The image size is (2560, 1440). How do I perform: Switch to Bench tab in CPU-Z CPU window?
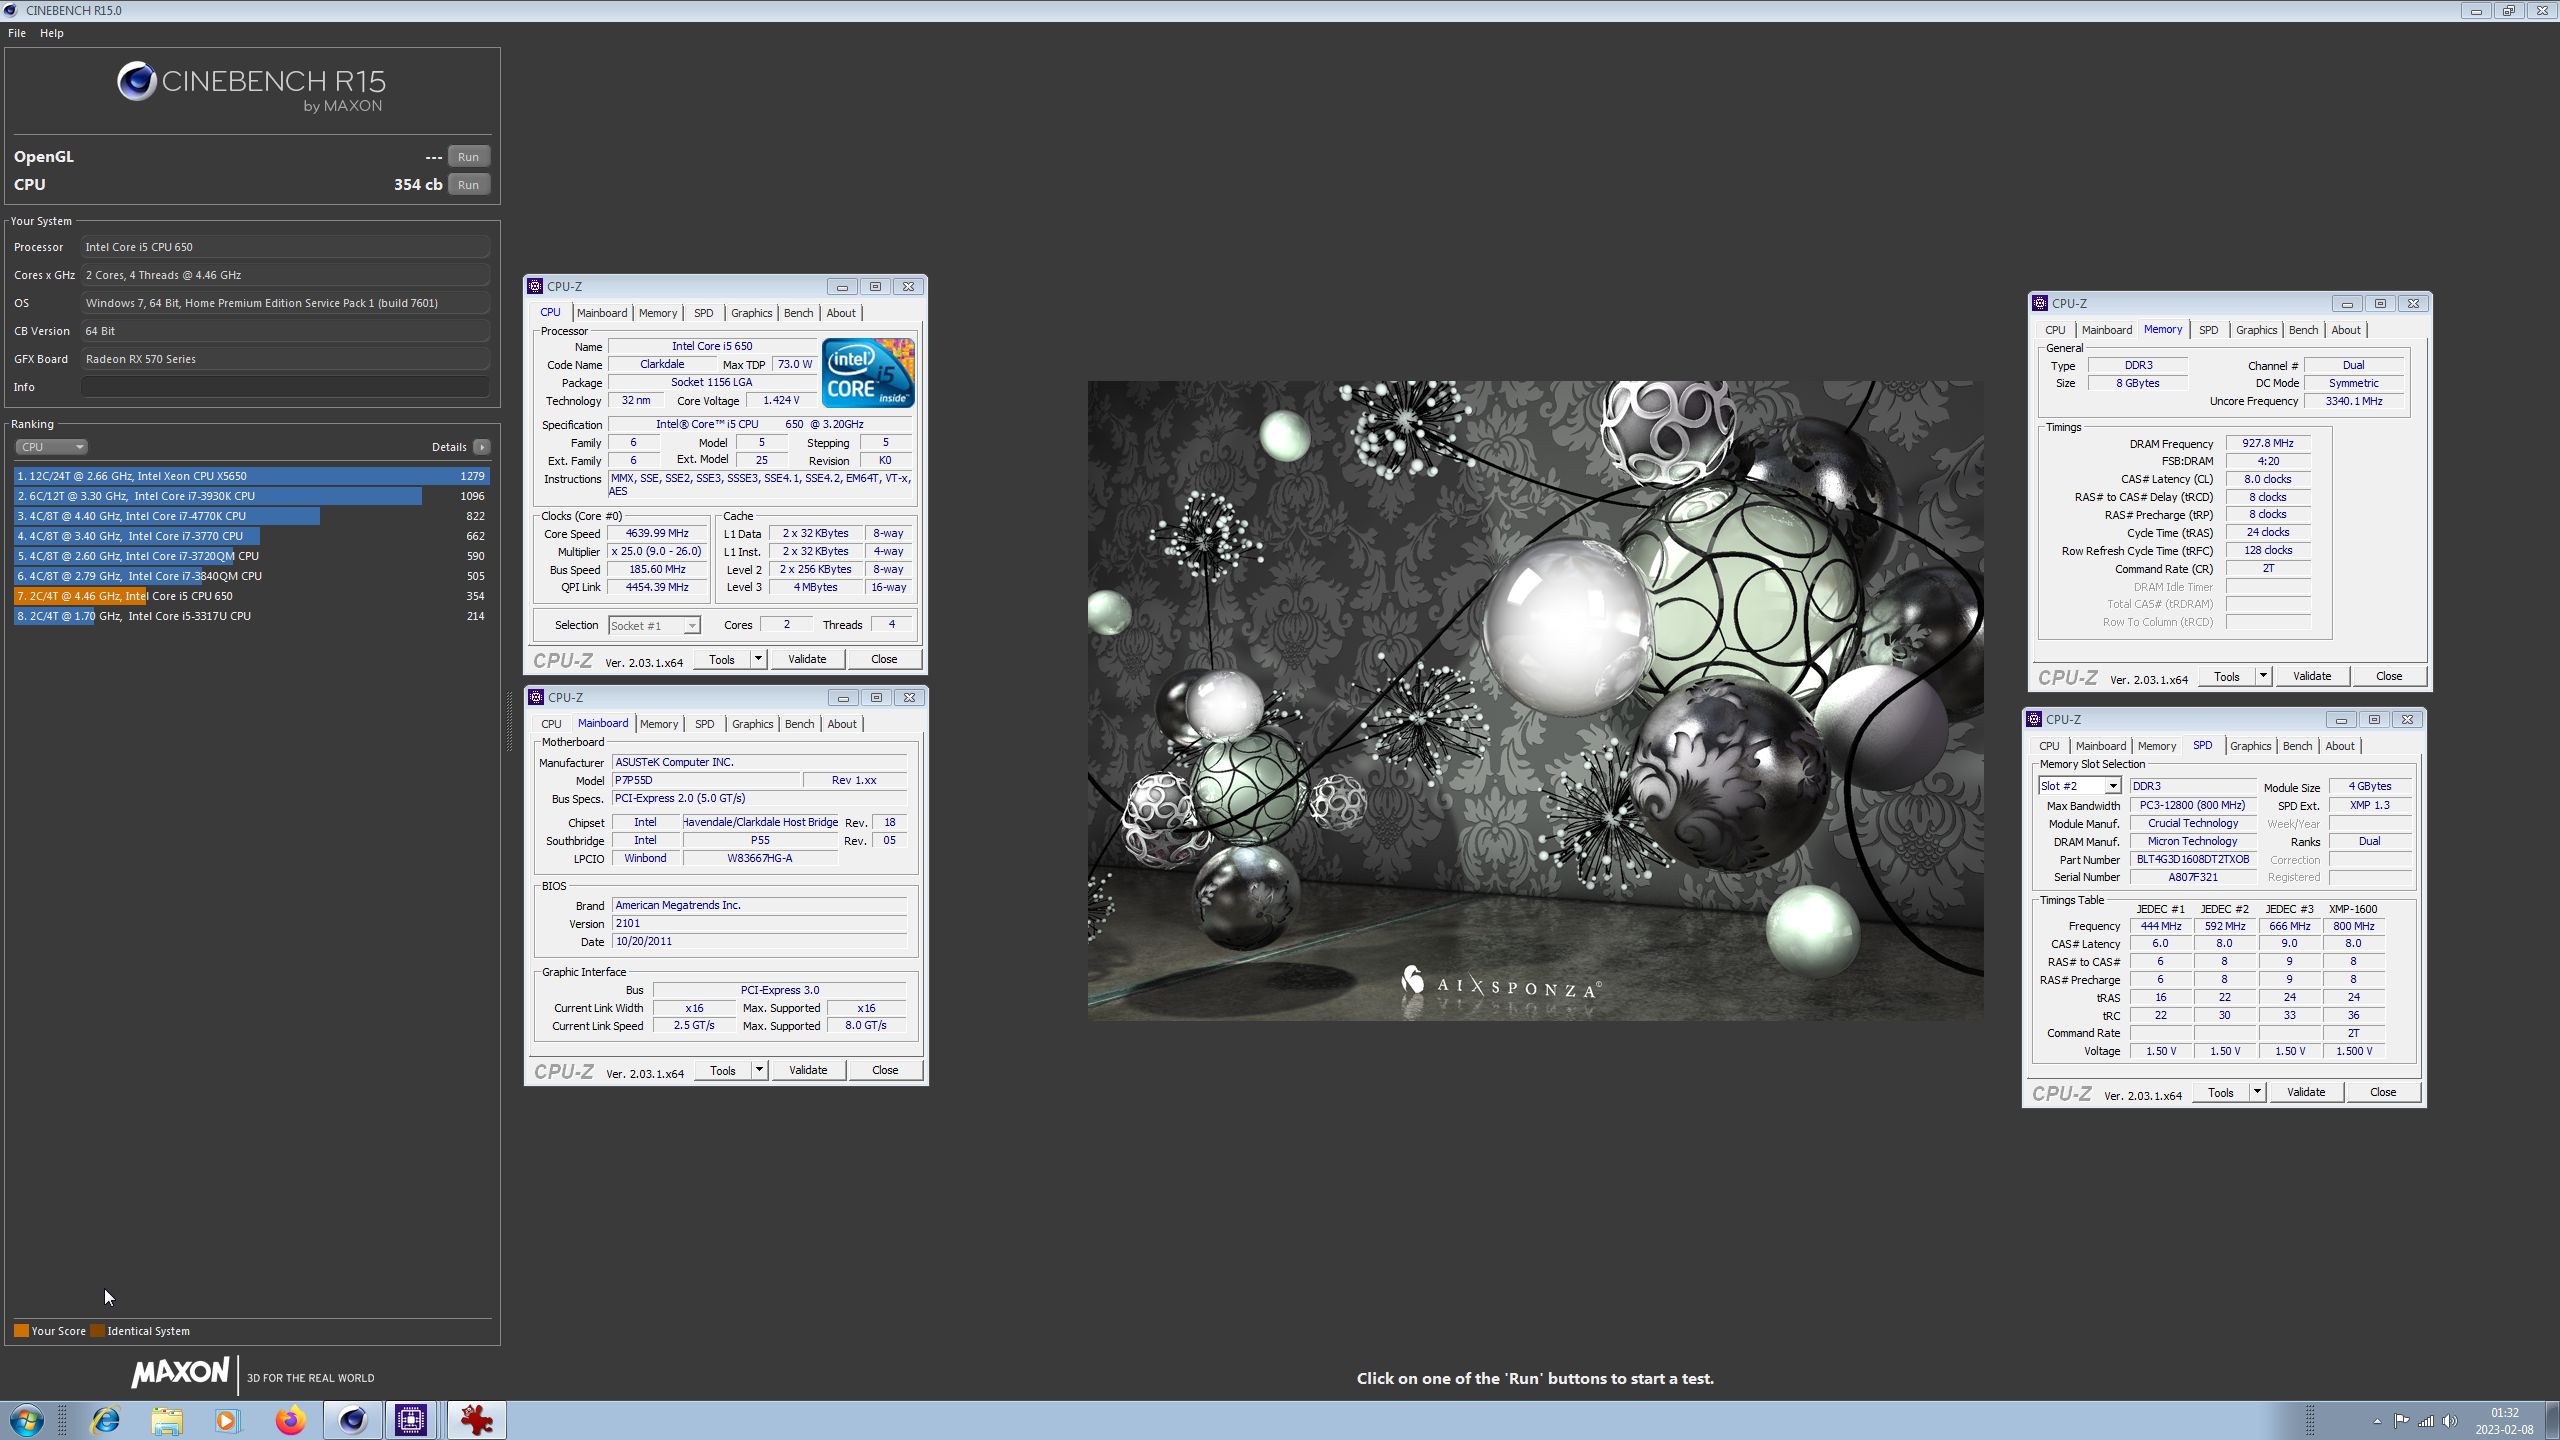(x=798, y=313)
